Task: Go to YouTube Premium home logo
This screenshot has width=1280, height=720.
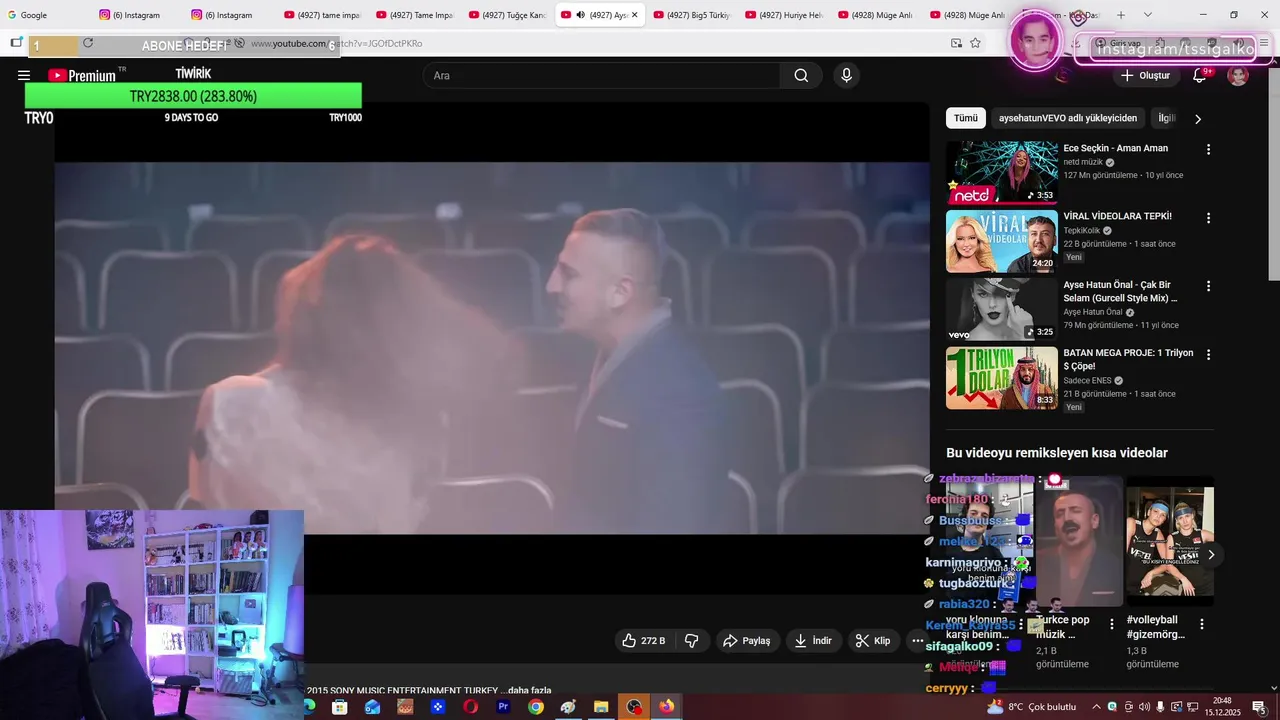Action: coord(84,75)
